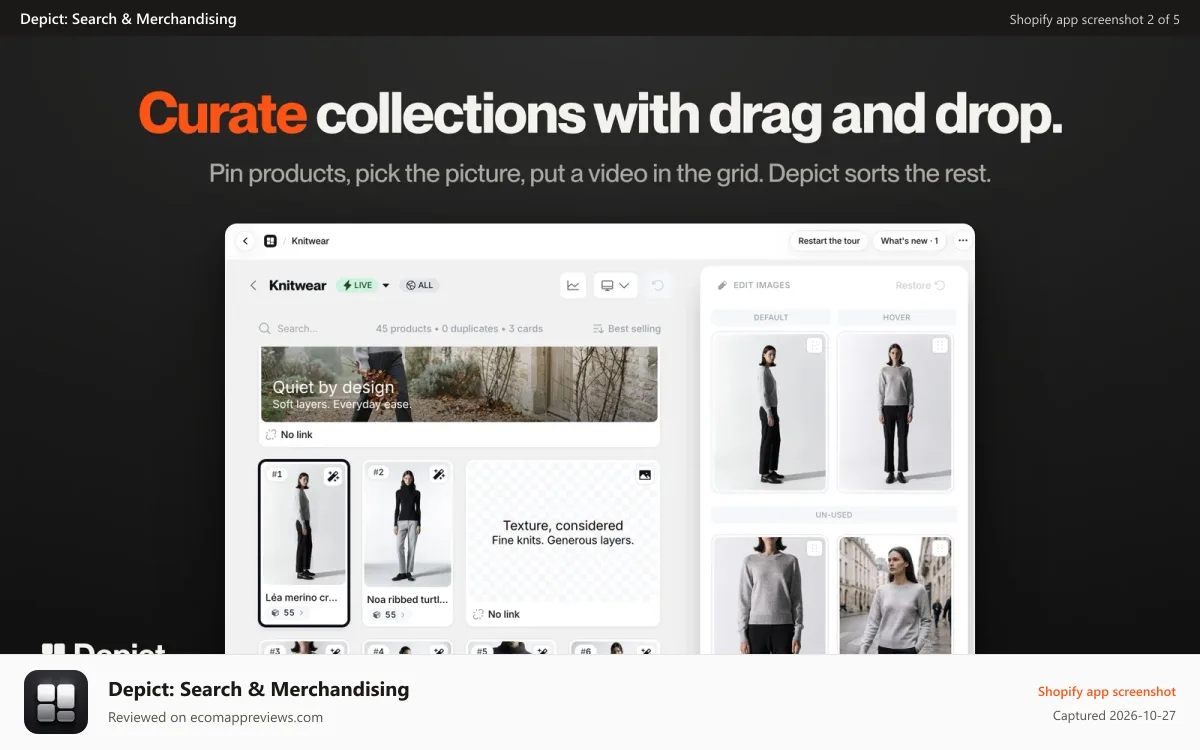Click drag handle on the hover image
Image resolution: width=1200 pixels, height=750 pixels.
click(x=940, y=345)
